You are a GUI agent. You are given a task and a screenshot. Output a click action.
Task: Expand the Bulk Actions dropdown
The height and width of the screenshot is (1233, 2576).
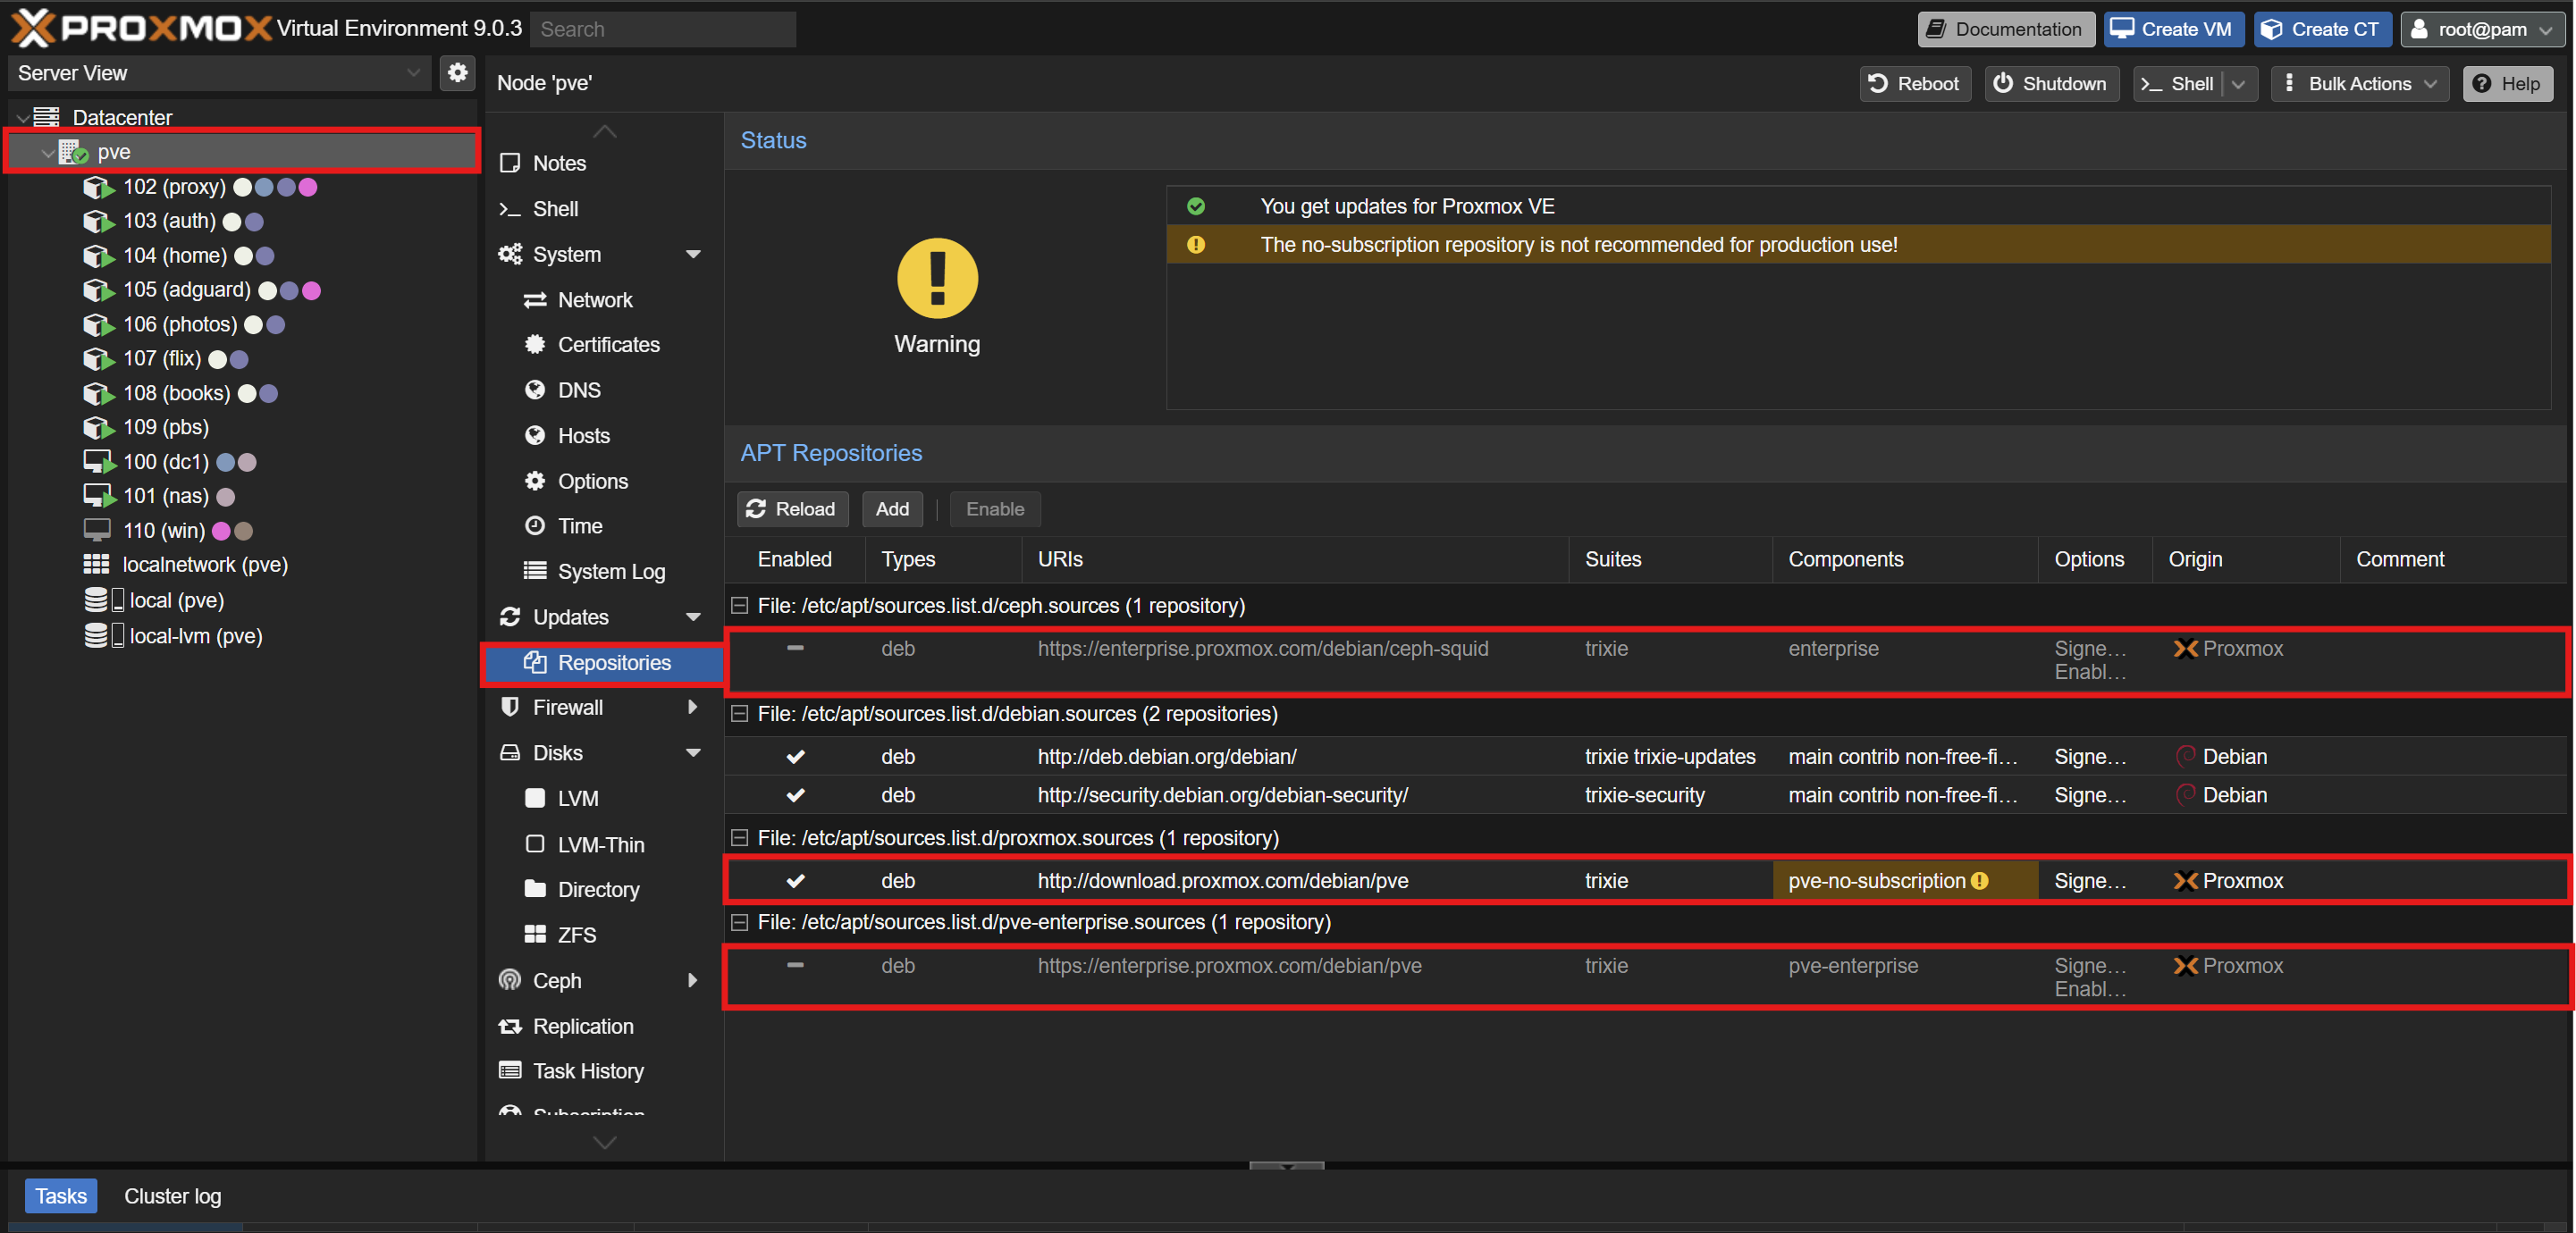click(x=2359, y=84)
